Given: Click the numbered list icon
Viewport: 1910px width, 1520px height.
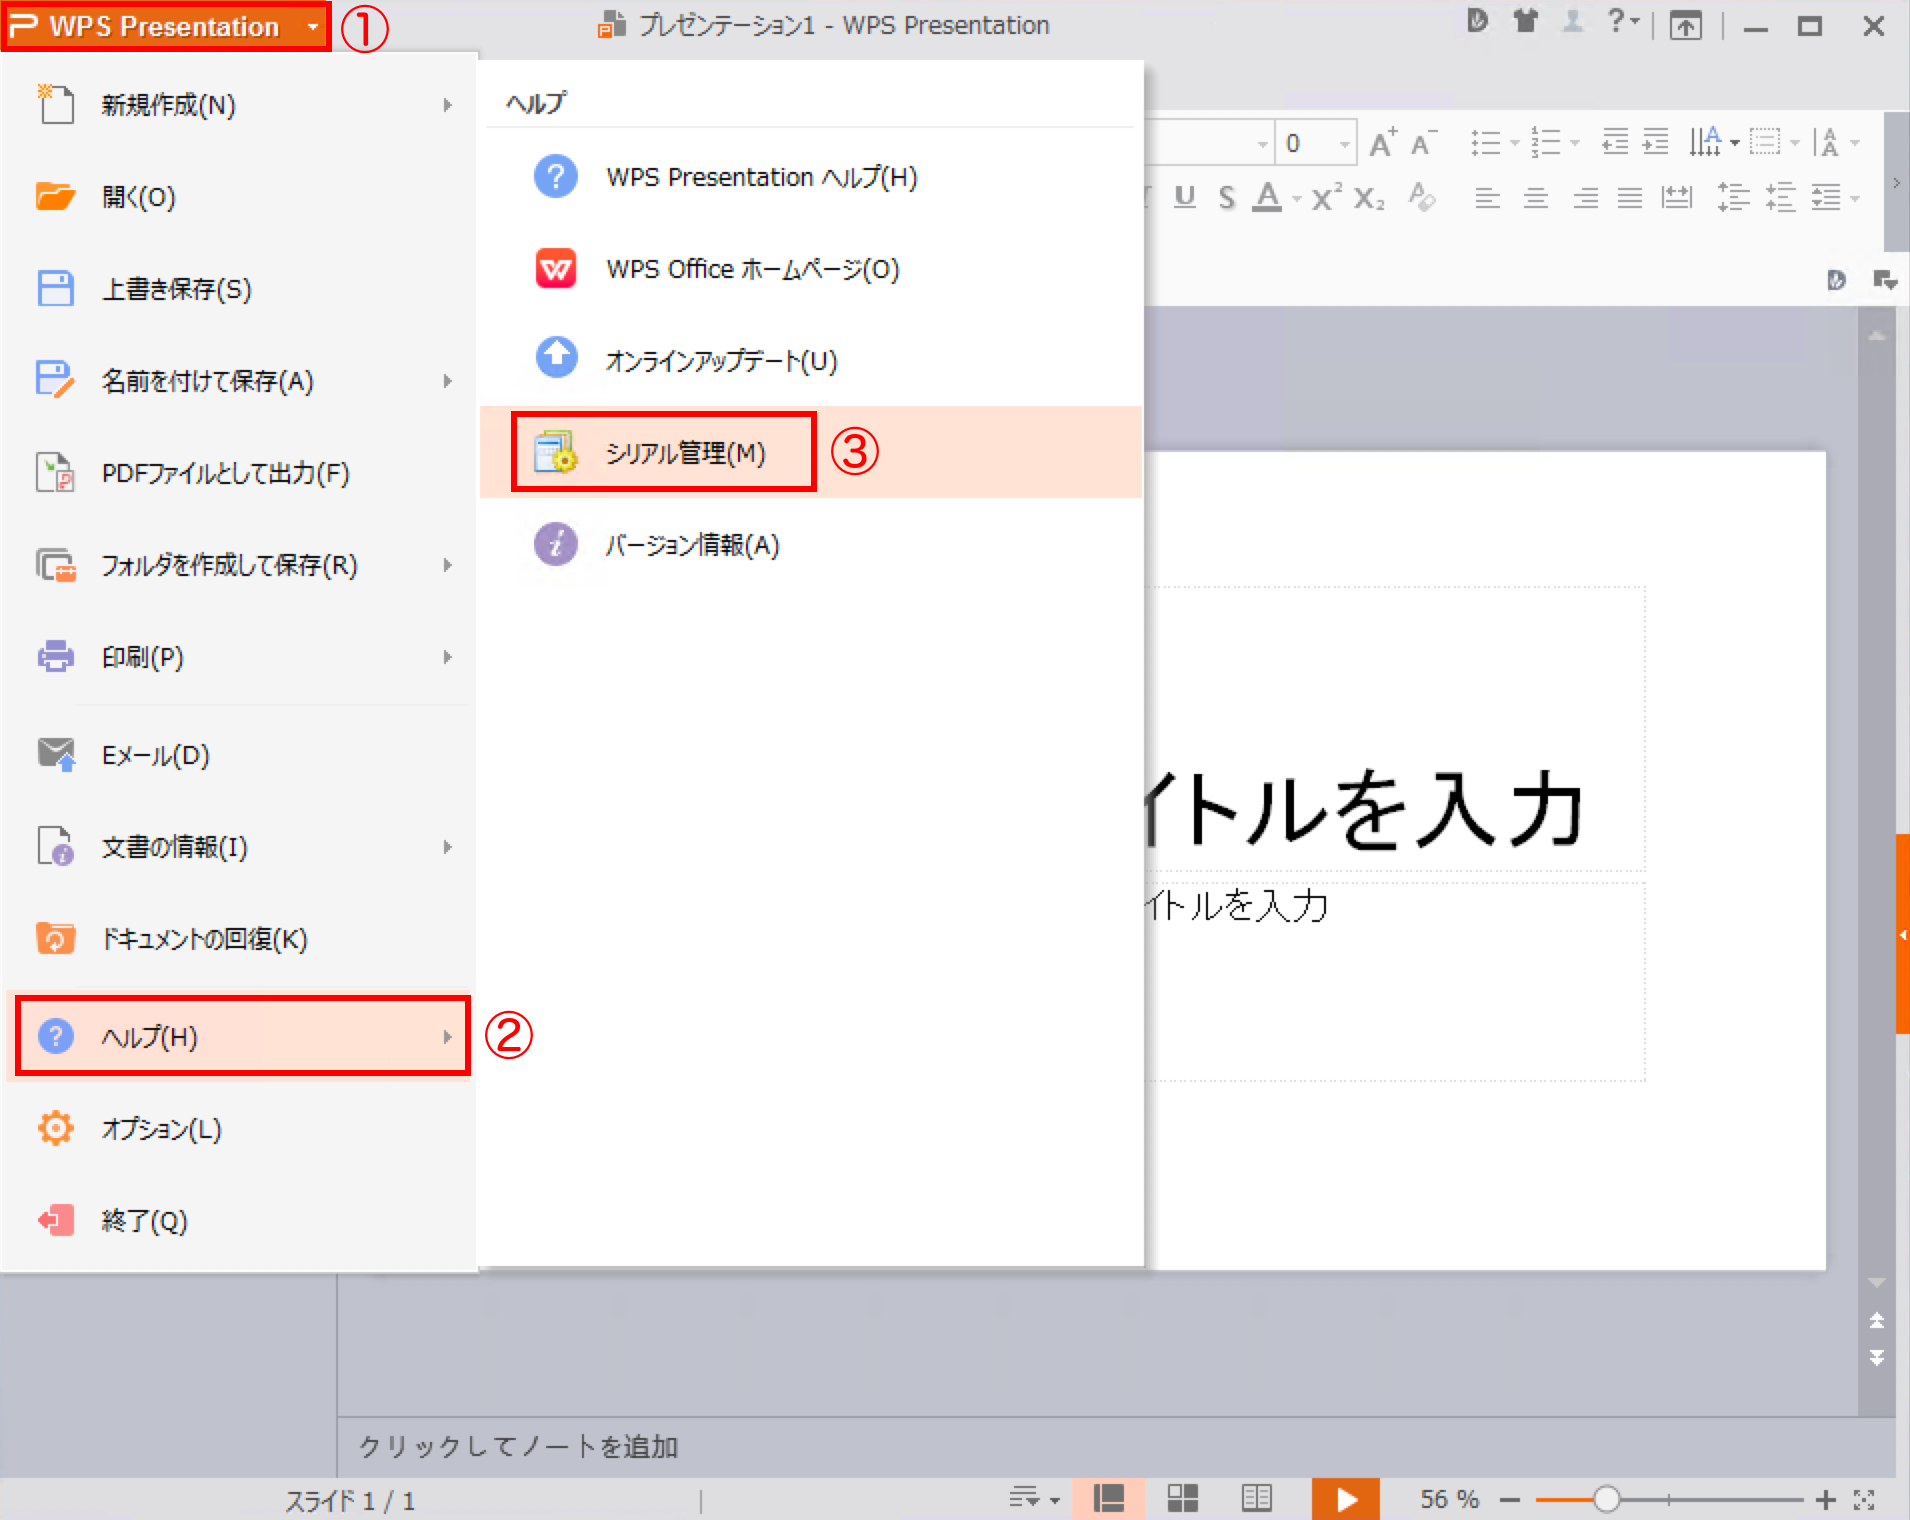Looking at the screenshot, I should coord(1545,143).
